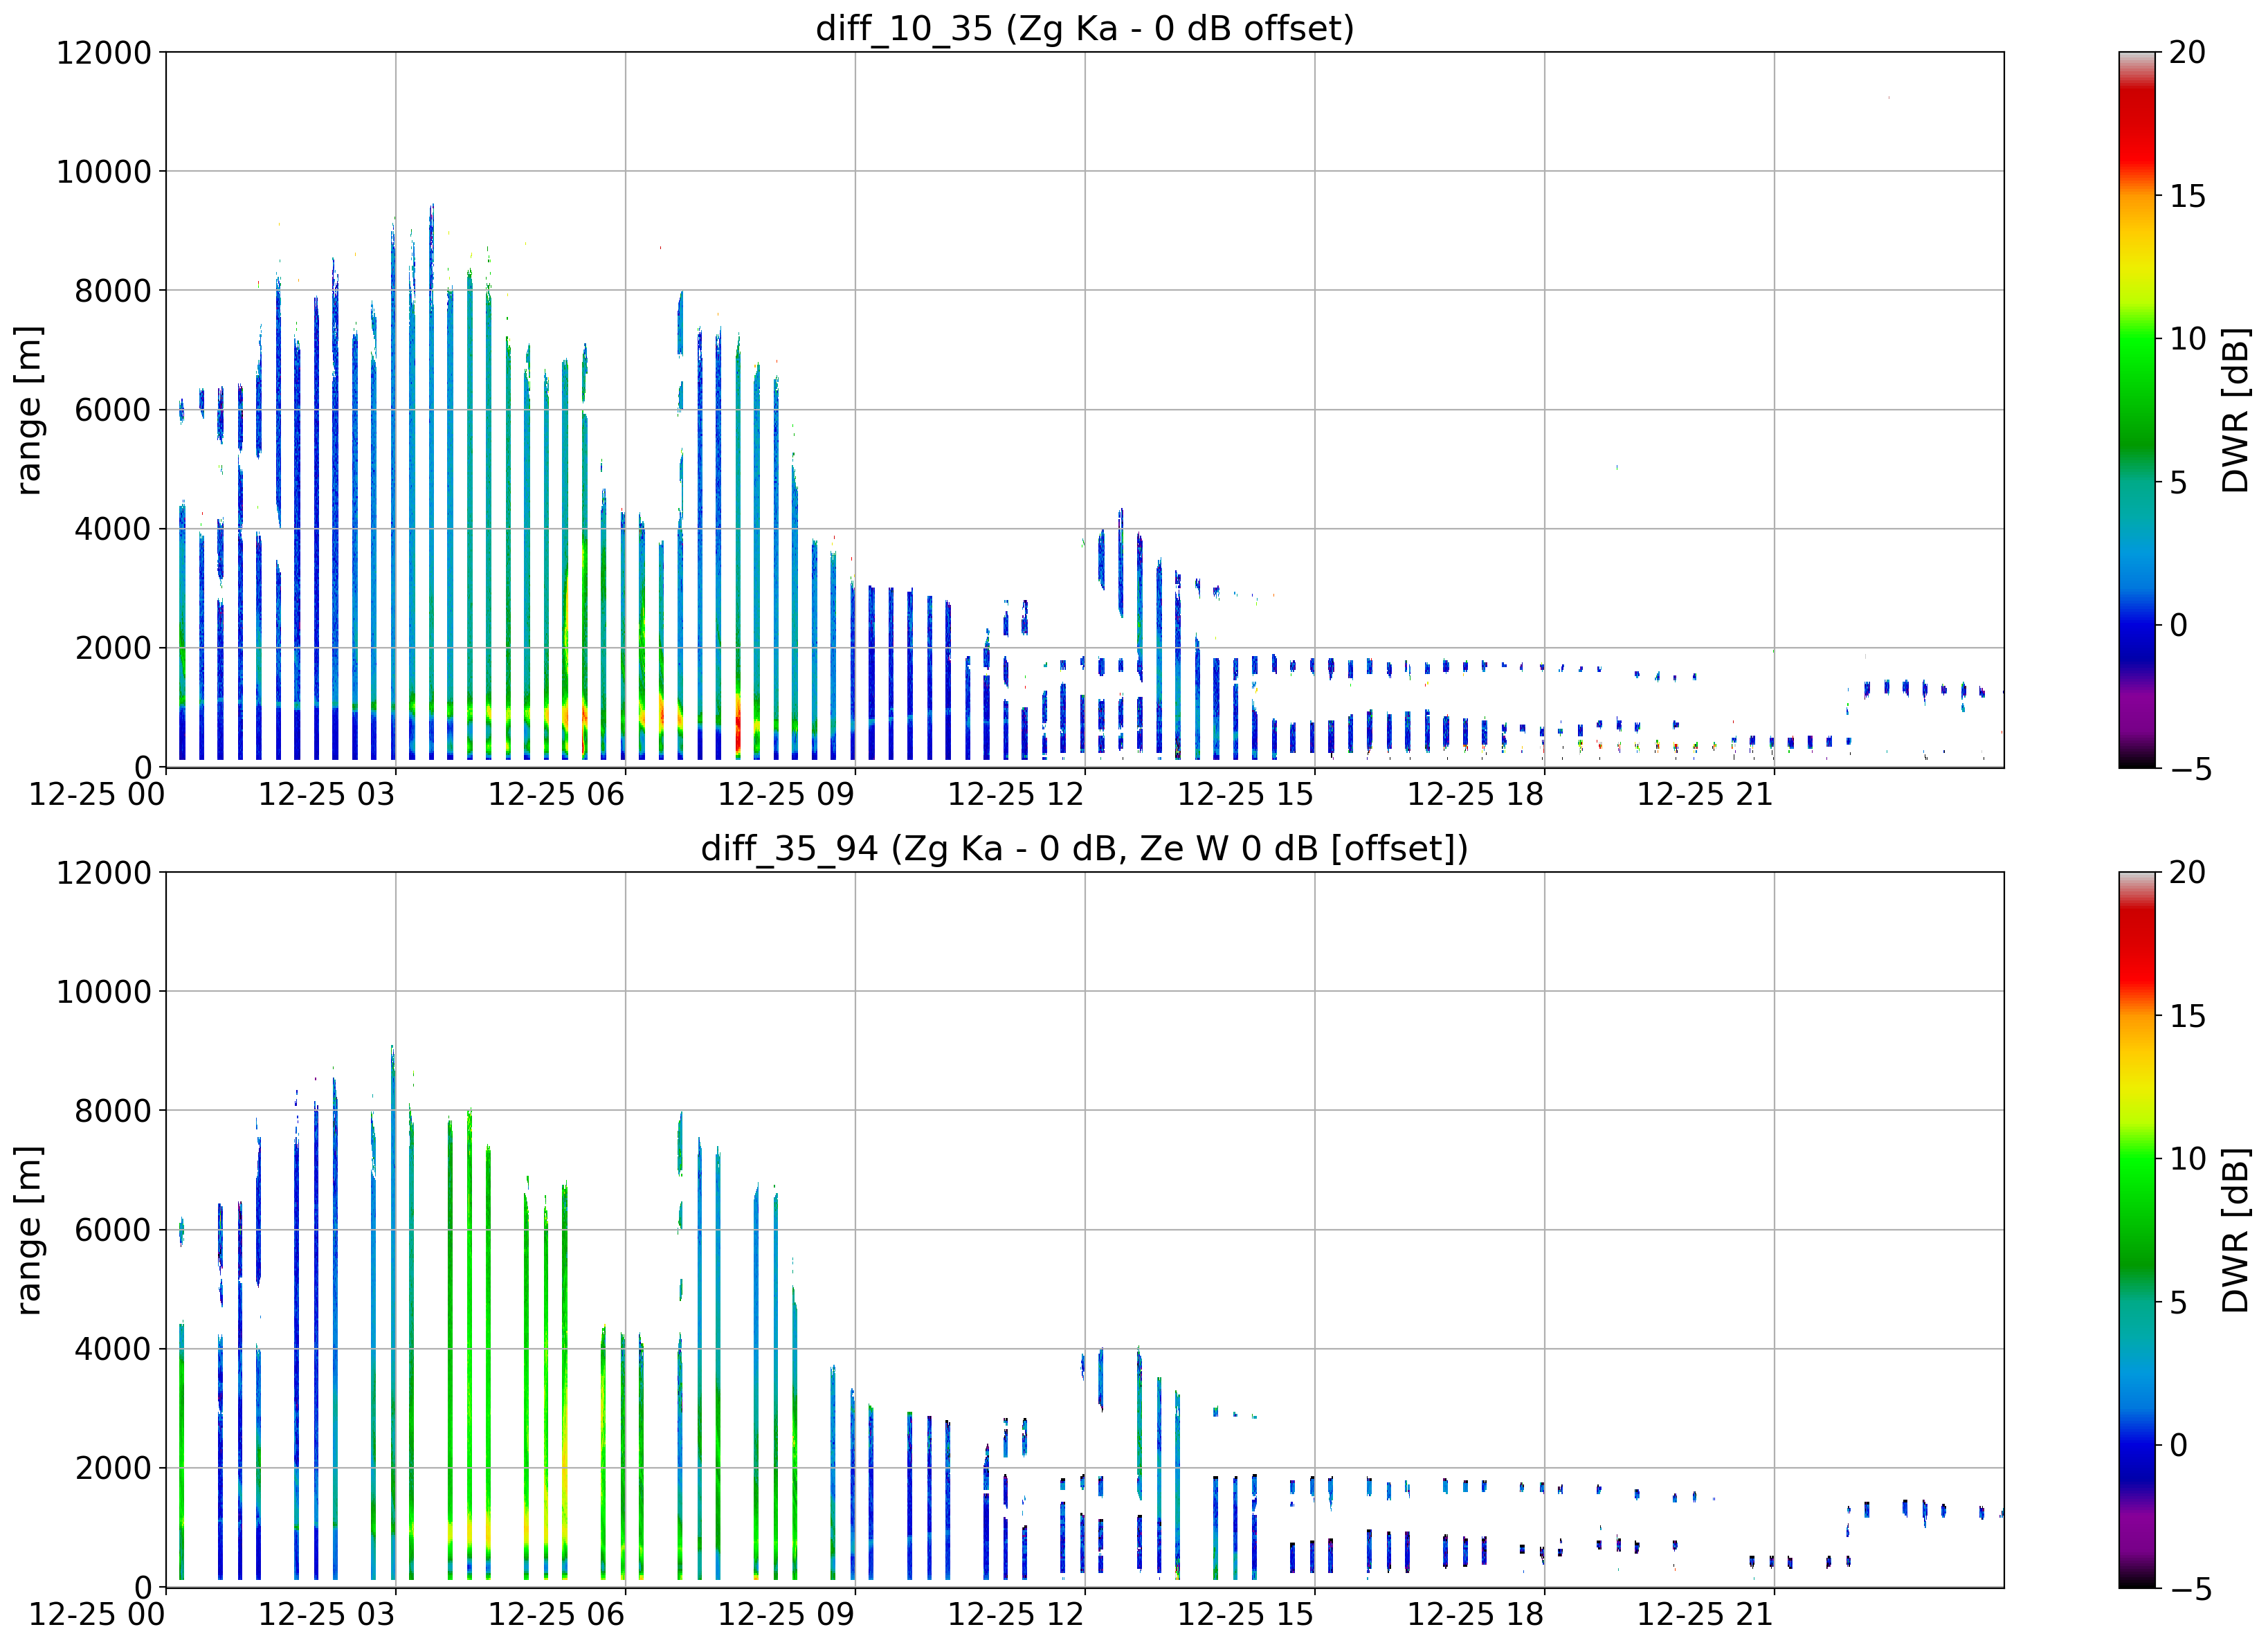Click the top plot title diff_10_35
Viewport: 2268px width, 1645px height.
pyautogui.click(x=1085, y=28)
